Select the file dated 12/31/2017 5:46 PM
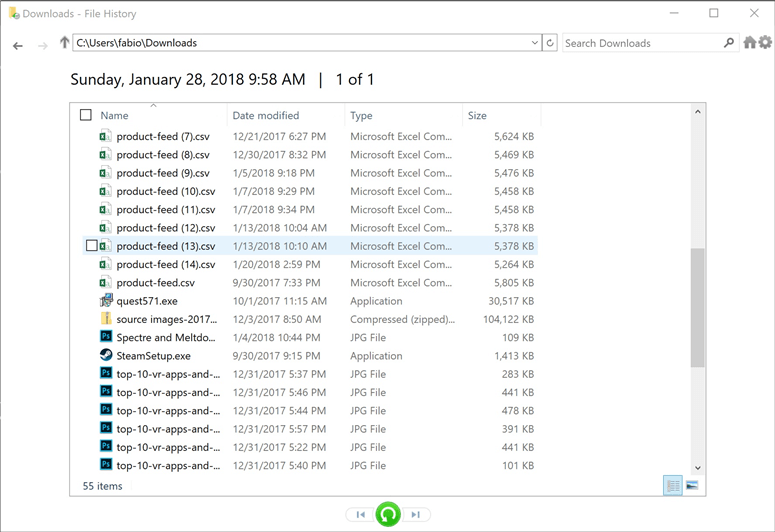775x532 pixels. tap(310, 393)
